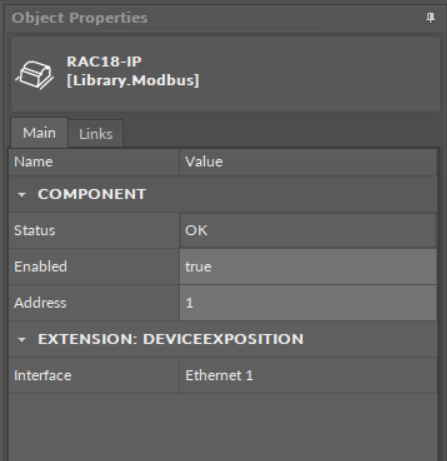Screen dimensions: 447x461
Task: Collapse the EXTENSION: DEVICEEXPOSITION section arrow
Action: point(22,340)
